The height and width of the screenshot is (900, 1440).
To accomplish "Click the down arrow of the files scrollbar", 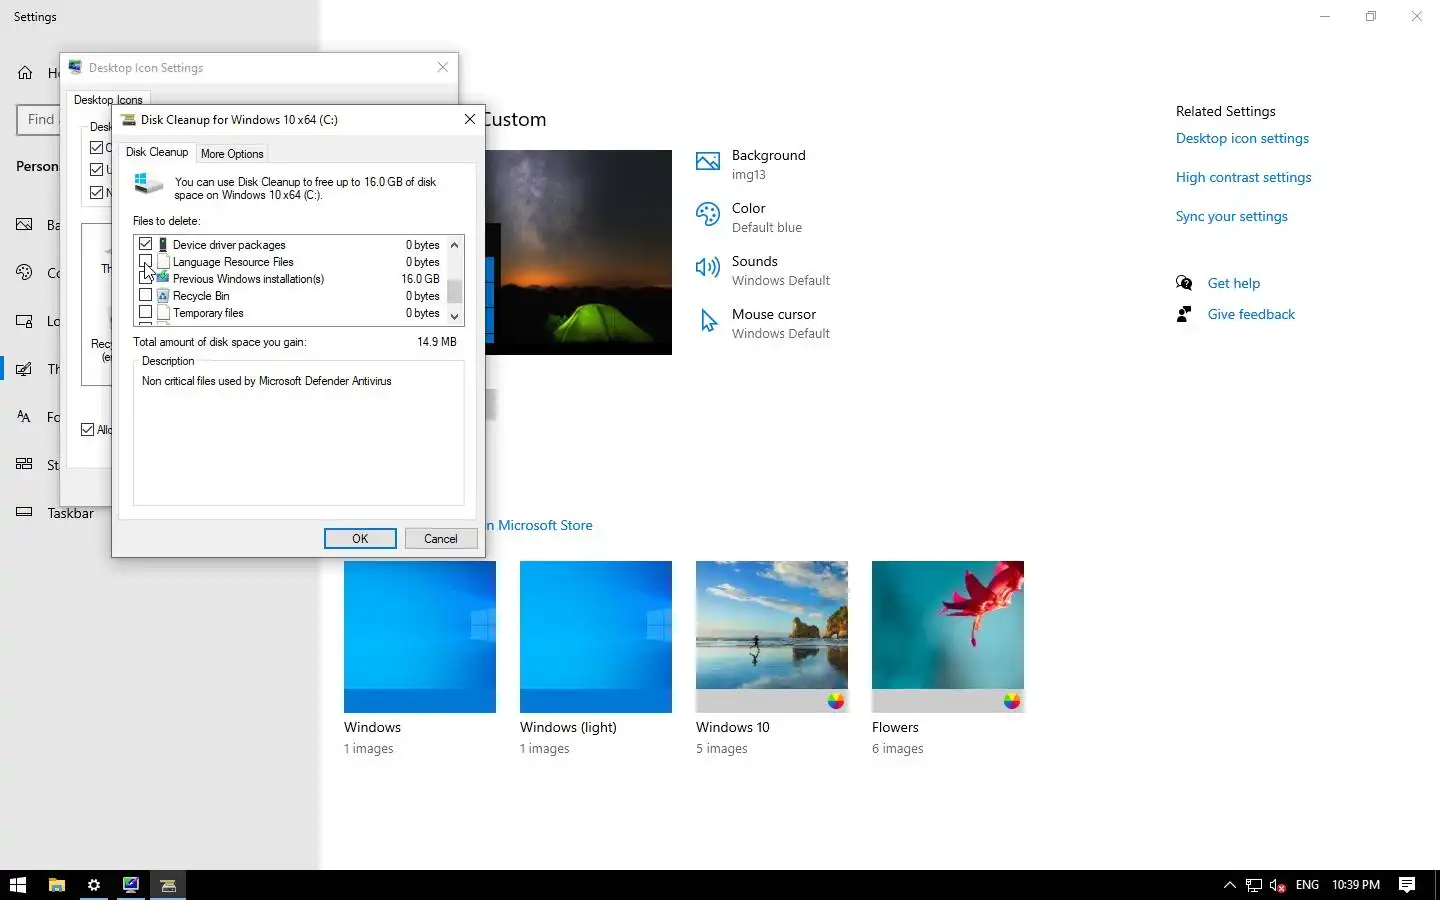I will click(x=455, y=317).
